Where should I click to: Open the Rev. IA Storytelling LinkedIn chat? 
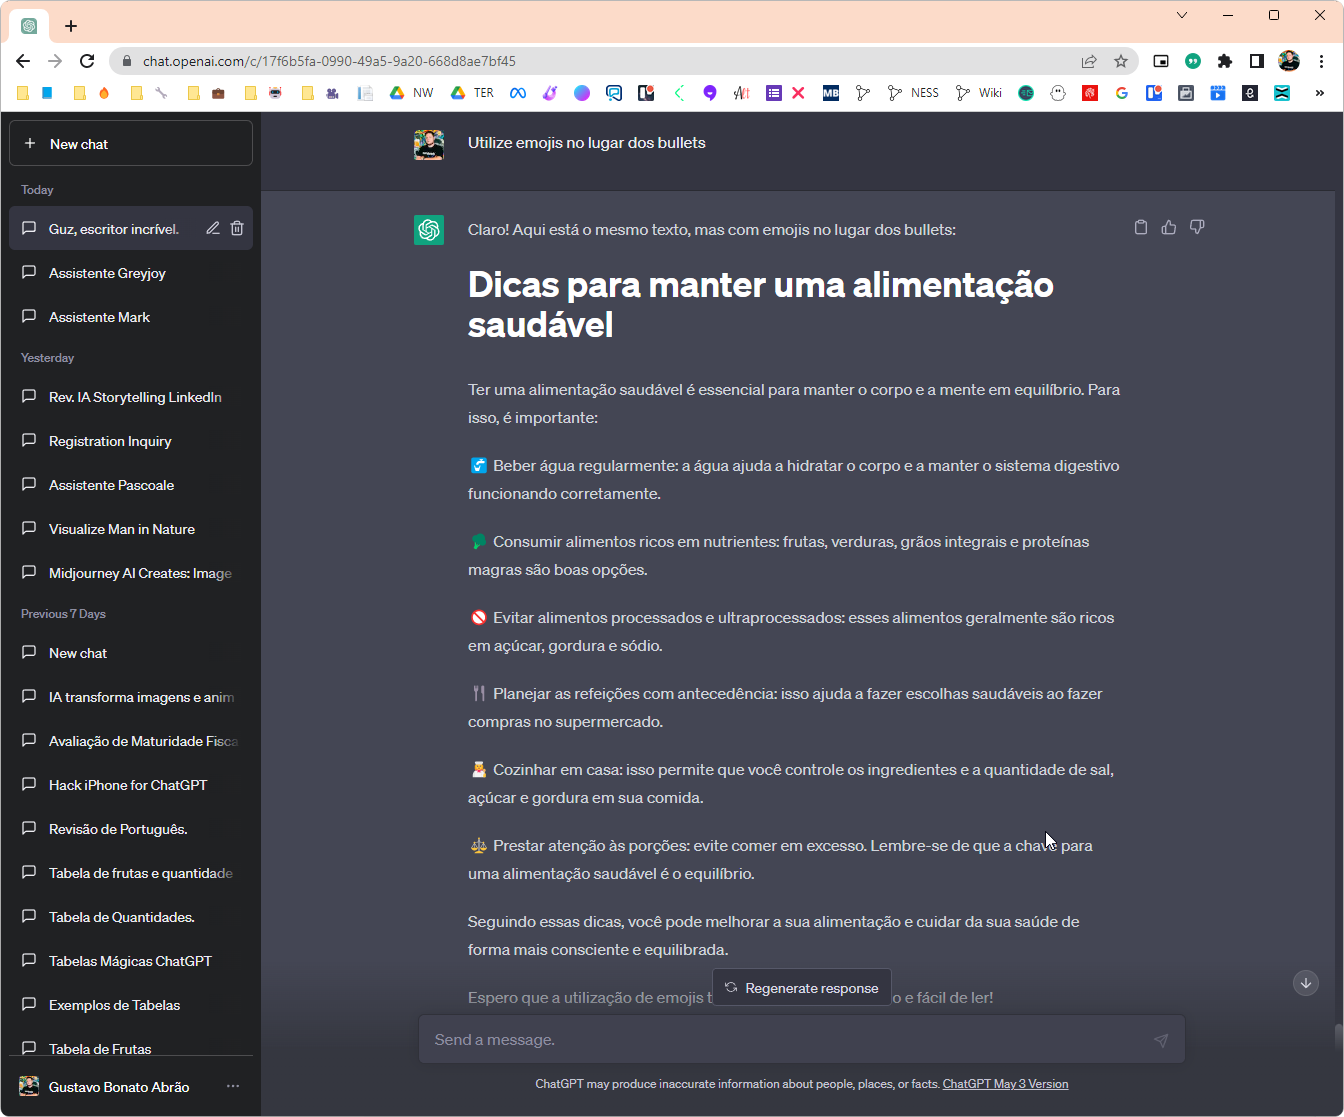coord(130,397)
